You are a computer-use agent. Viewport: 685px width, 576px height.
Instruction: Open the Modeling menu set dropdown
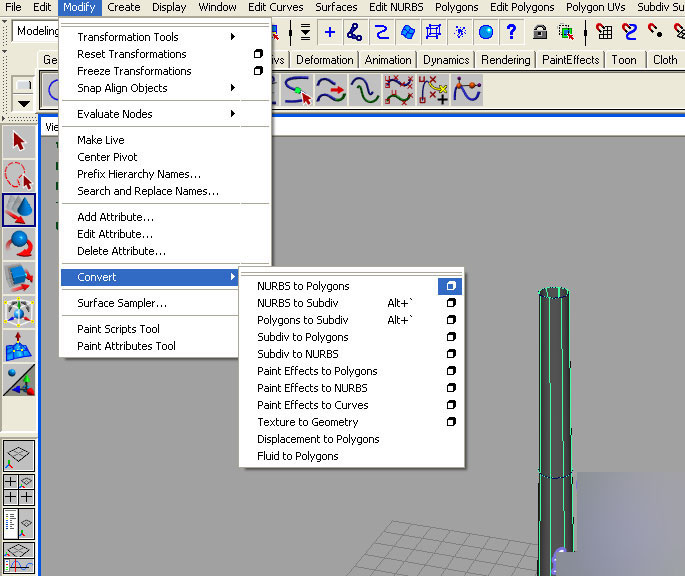click(35, 31)
